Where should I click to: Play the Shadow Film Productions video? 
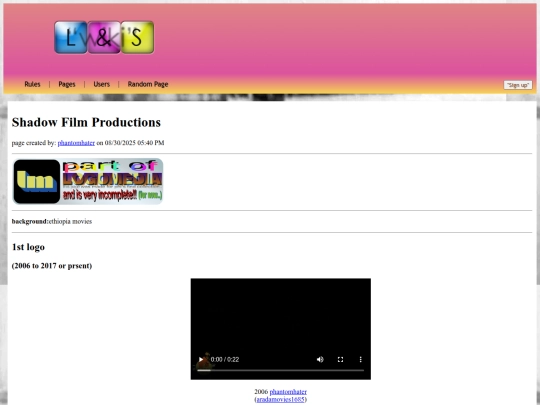click(201, 359)
